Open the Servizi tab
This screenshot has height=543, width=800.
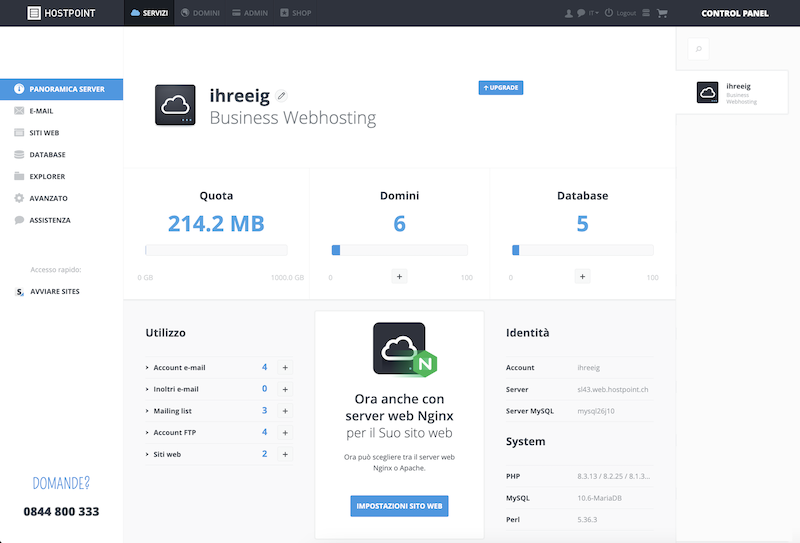149,13
